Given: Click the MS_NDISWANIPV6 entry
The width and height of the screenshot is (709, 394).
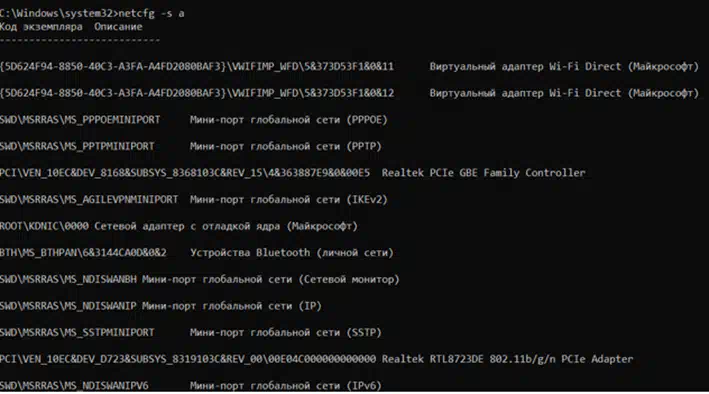Looking at the screenshot, I should (74, 386).
